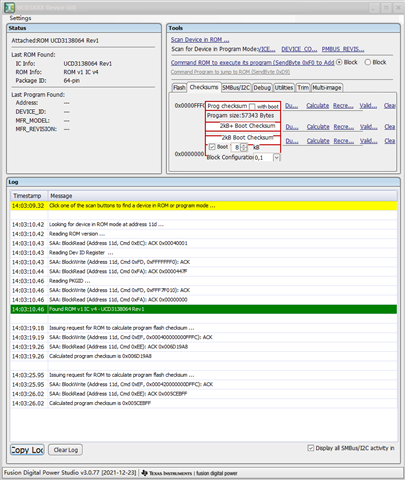Click Du... in the 2kB+ Boot Checksum row

tap(292, 127)
